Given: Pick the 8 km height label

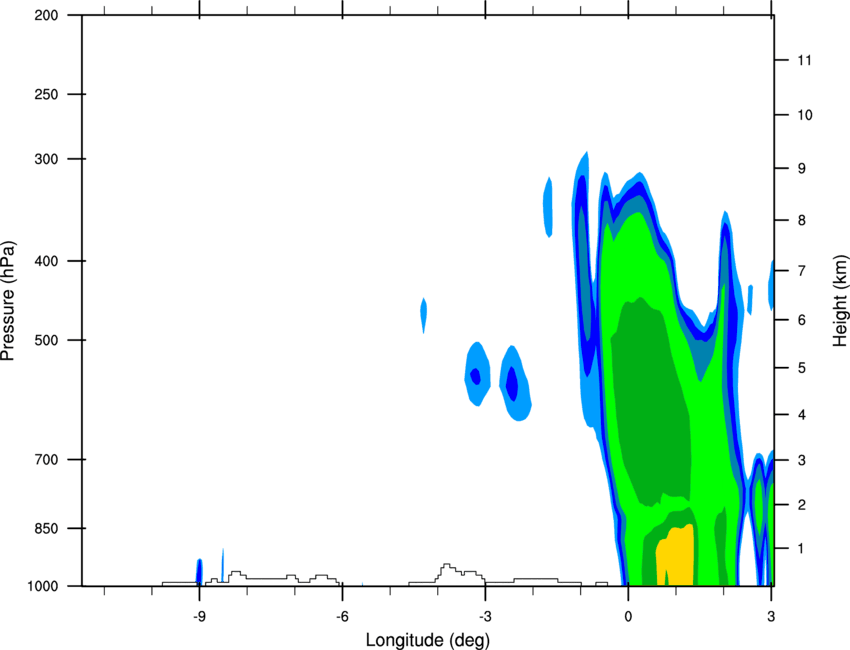Looking at the screenshot, I should [801, 220].
